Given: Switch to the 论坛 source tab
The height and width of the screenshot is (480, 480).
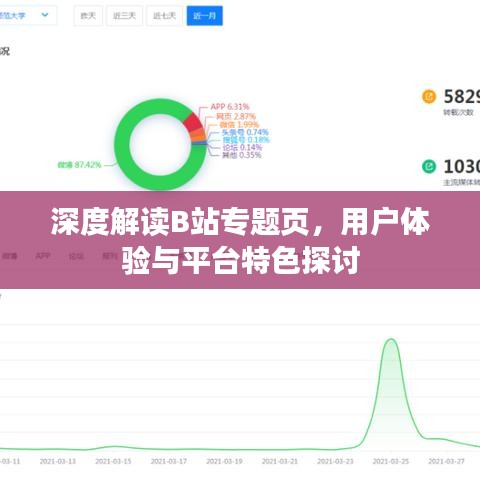Looking at the screenshot, I should click(76, 256).
